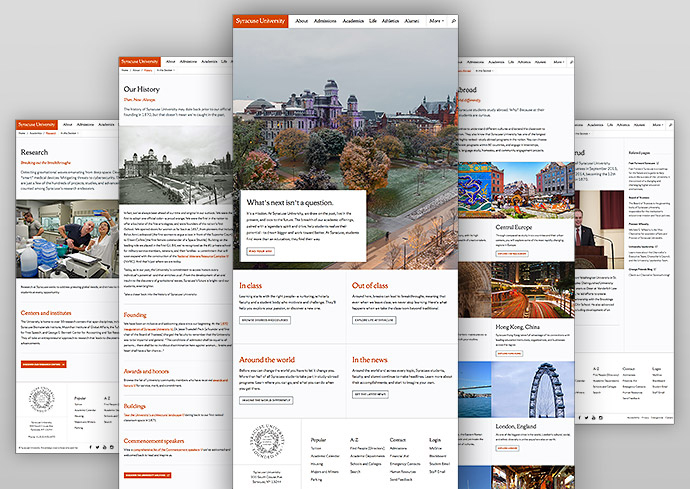Viewport: 690px width, 489px height.
Task: Click university seal in center homepage footer
Action: point(267,441)
